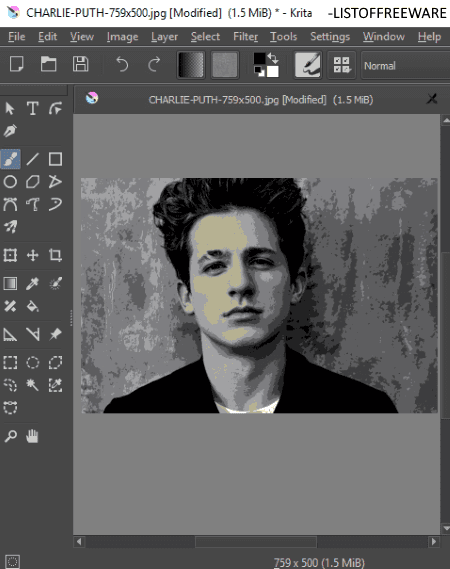Screen dimensions: 450x569
Task: Pick the Rectangular Selection tool
Action: [10, 362]
